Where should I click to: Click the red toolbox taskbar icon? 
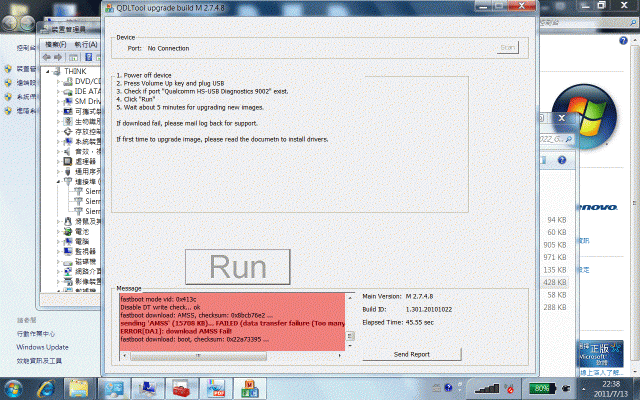click(181, 389)
